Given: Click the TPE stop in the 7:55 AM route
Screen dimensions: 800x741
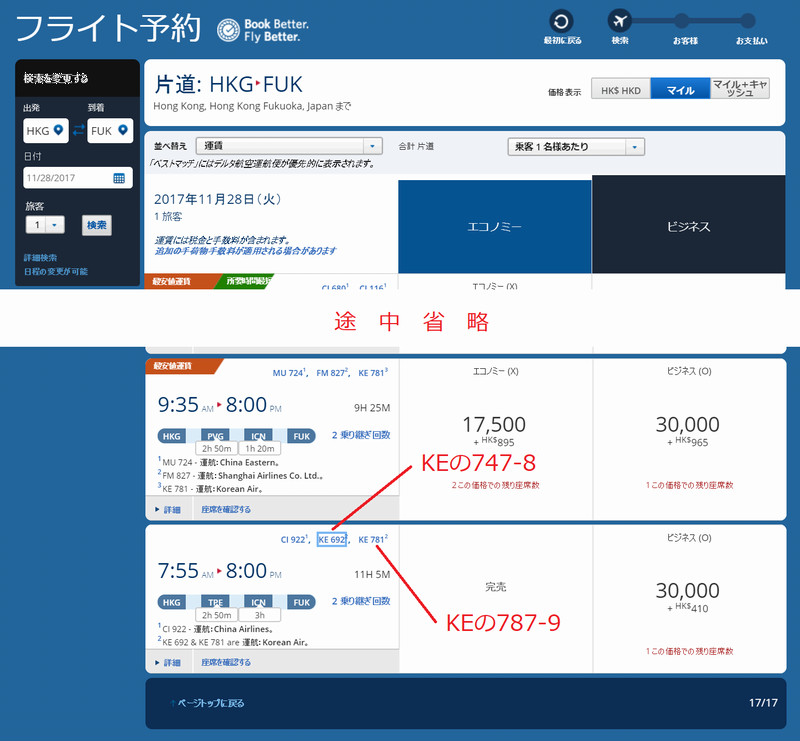Looking at the screenshot, I should point(215,602).
